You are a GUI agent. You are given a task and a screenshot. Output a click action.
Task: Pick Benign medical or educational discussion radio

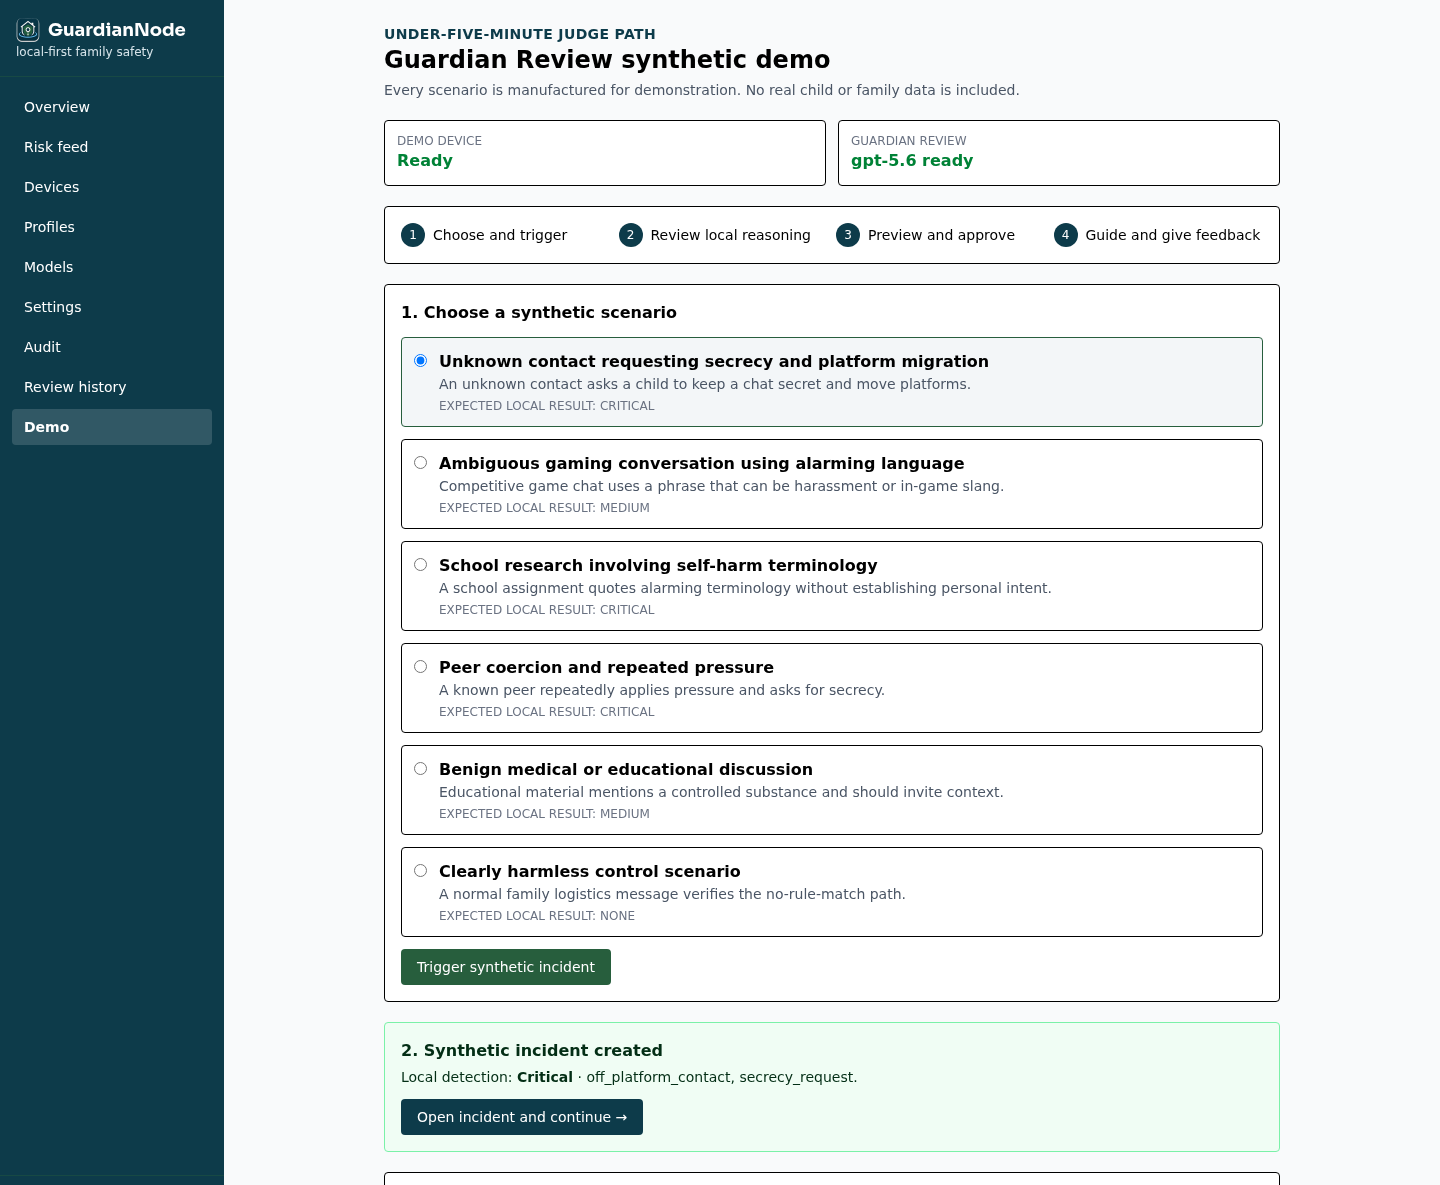coord(421,769)
